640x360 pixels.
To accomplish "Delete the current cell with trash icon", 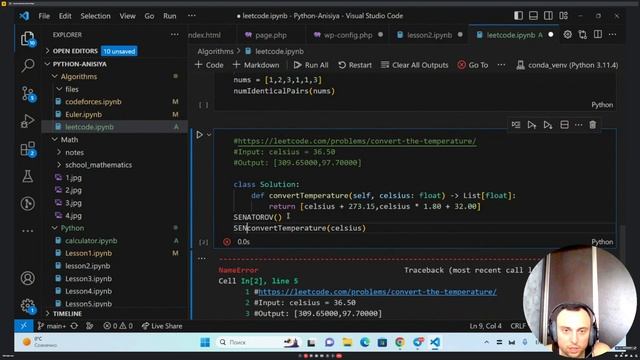I will (593, 125).
